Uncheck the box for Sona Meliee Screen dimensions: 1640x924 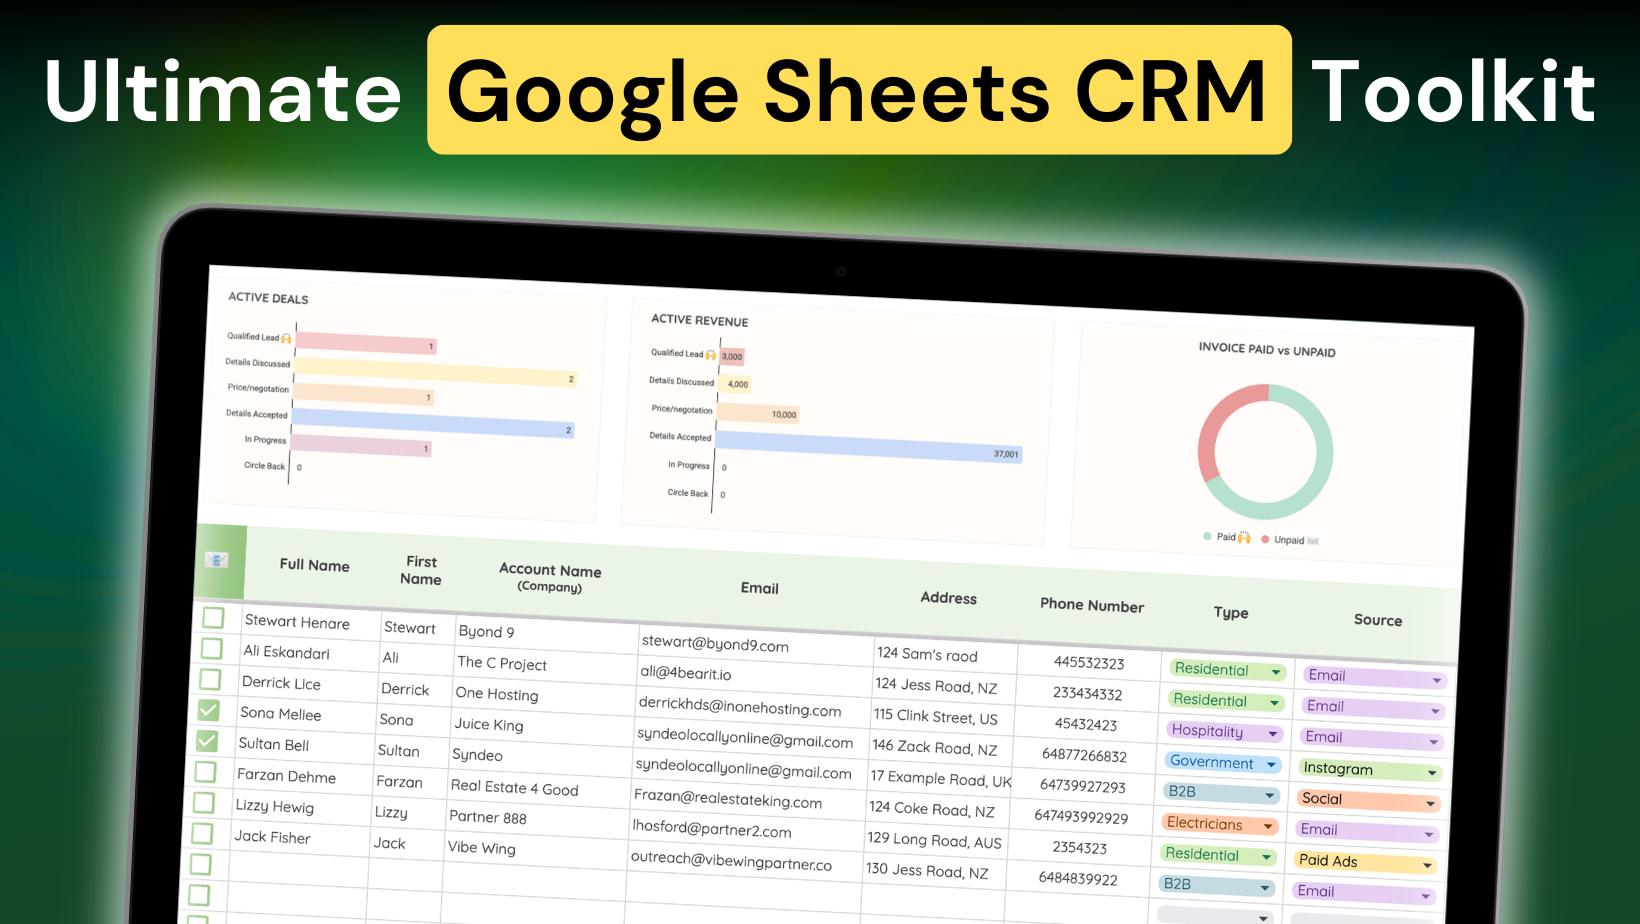click(x=208, y=710)
